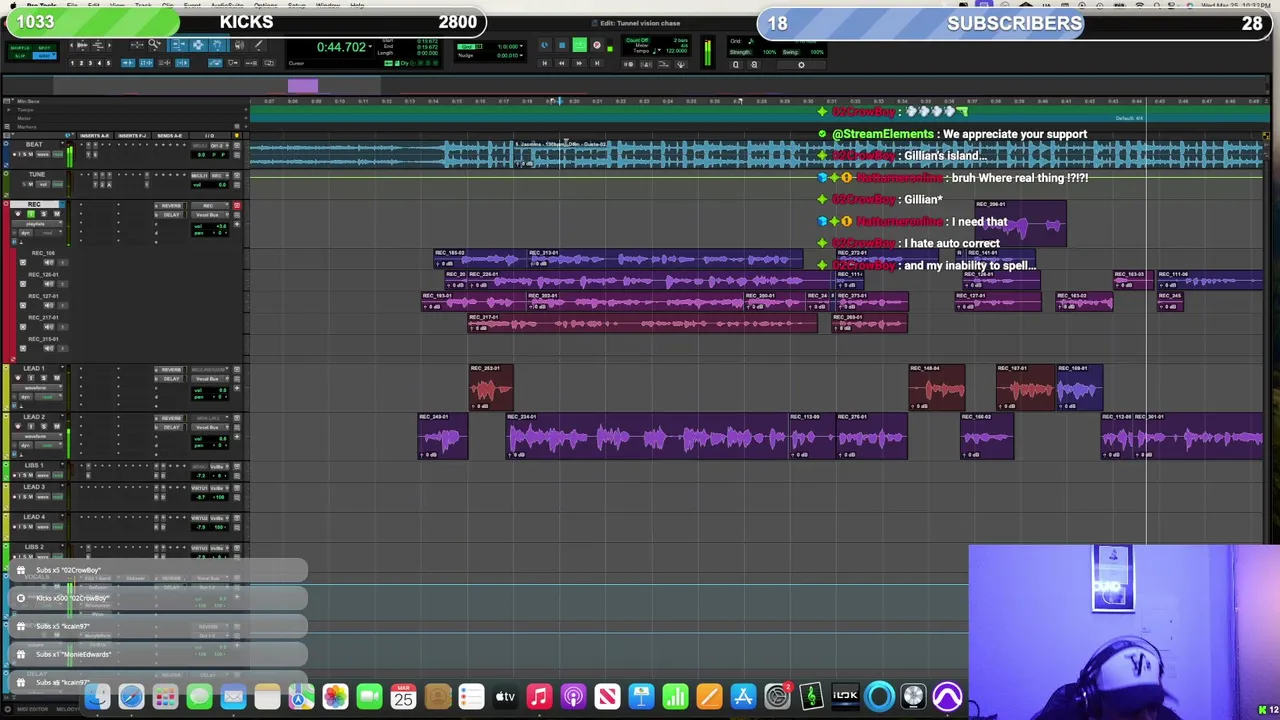Image resolution: width=1280 pixels, height=720 pixels.
Task: Open the AudioSuite menu
Action: pyautogui.click(x=228, y=5)
